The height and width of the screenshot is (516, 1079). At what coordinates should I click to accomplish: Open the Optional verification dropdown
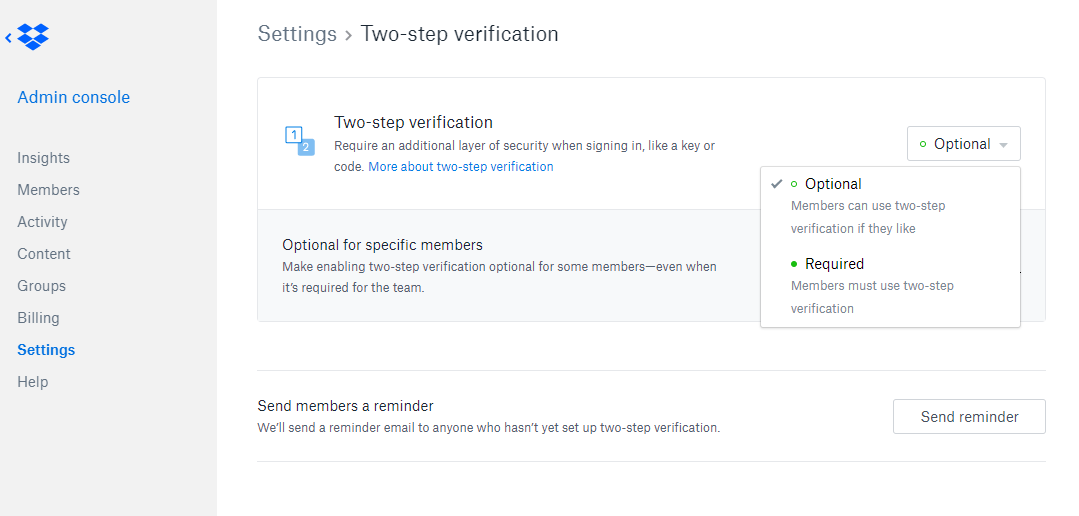point(963,144)
